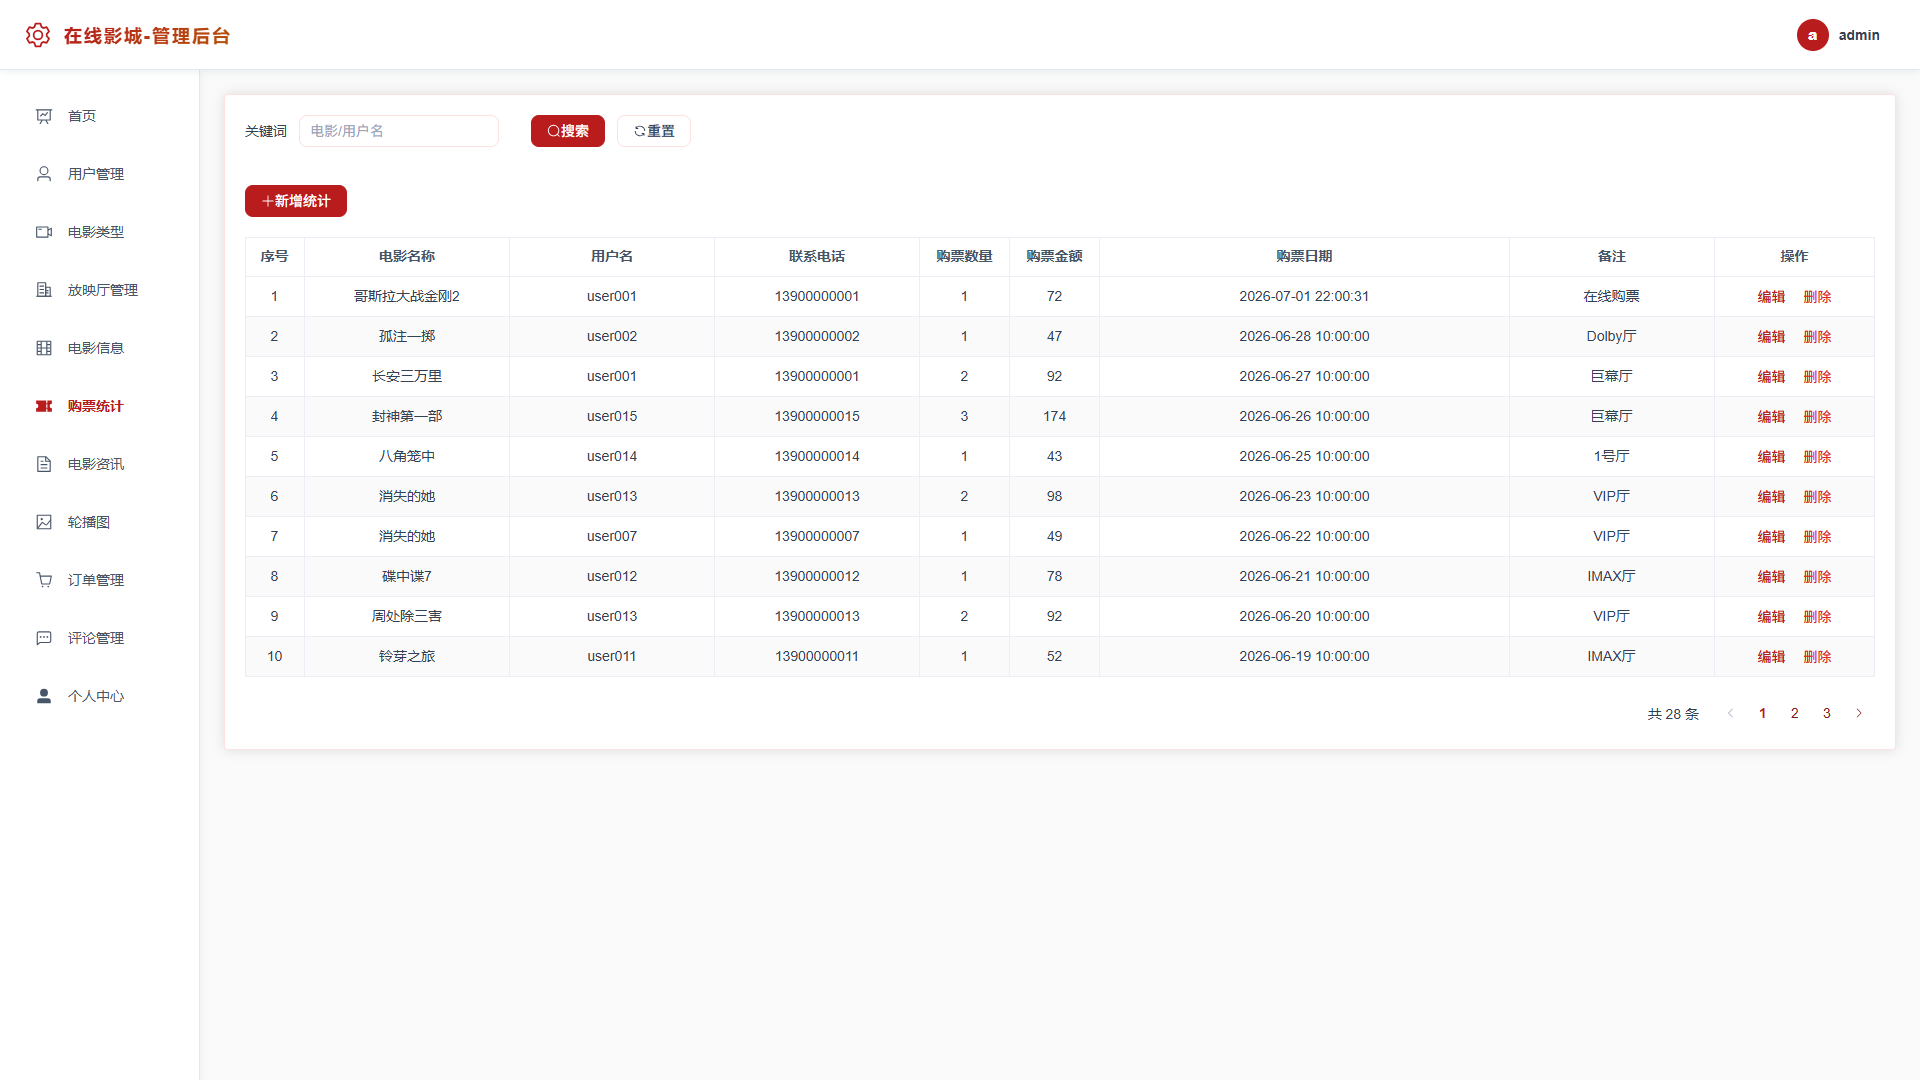Click the 用户管理 user icon

[44, 174]
